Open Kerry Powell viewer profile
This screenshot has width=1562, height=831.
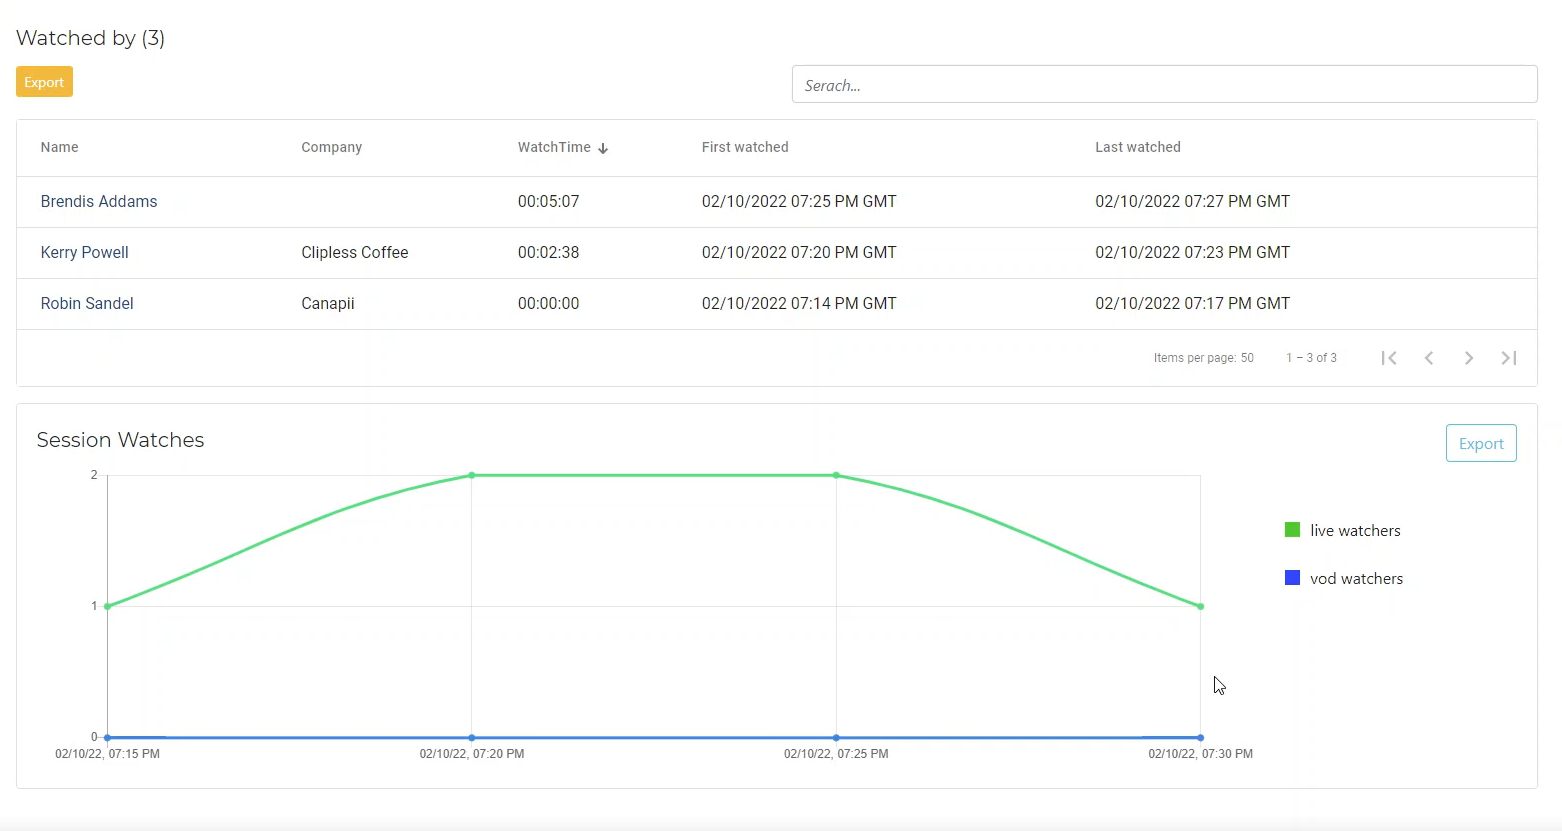pyautogui.click(x=85, y=252)
